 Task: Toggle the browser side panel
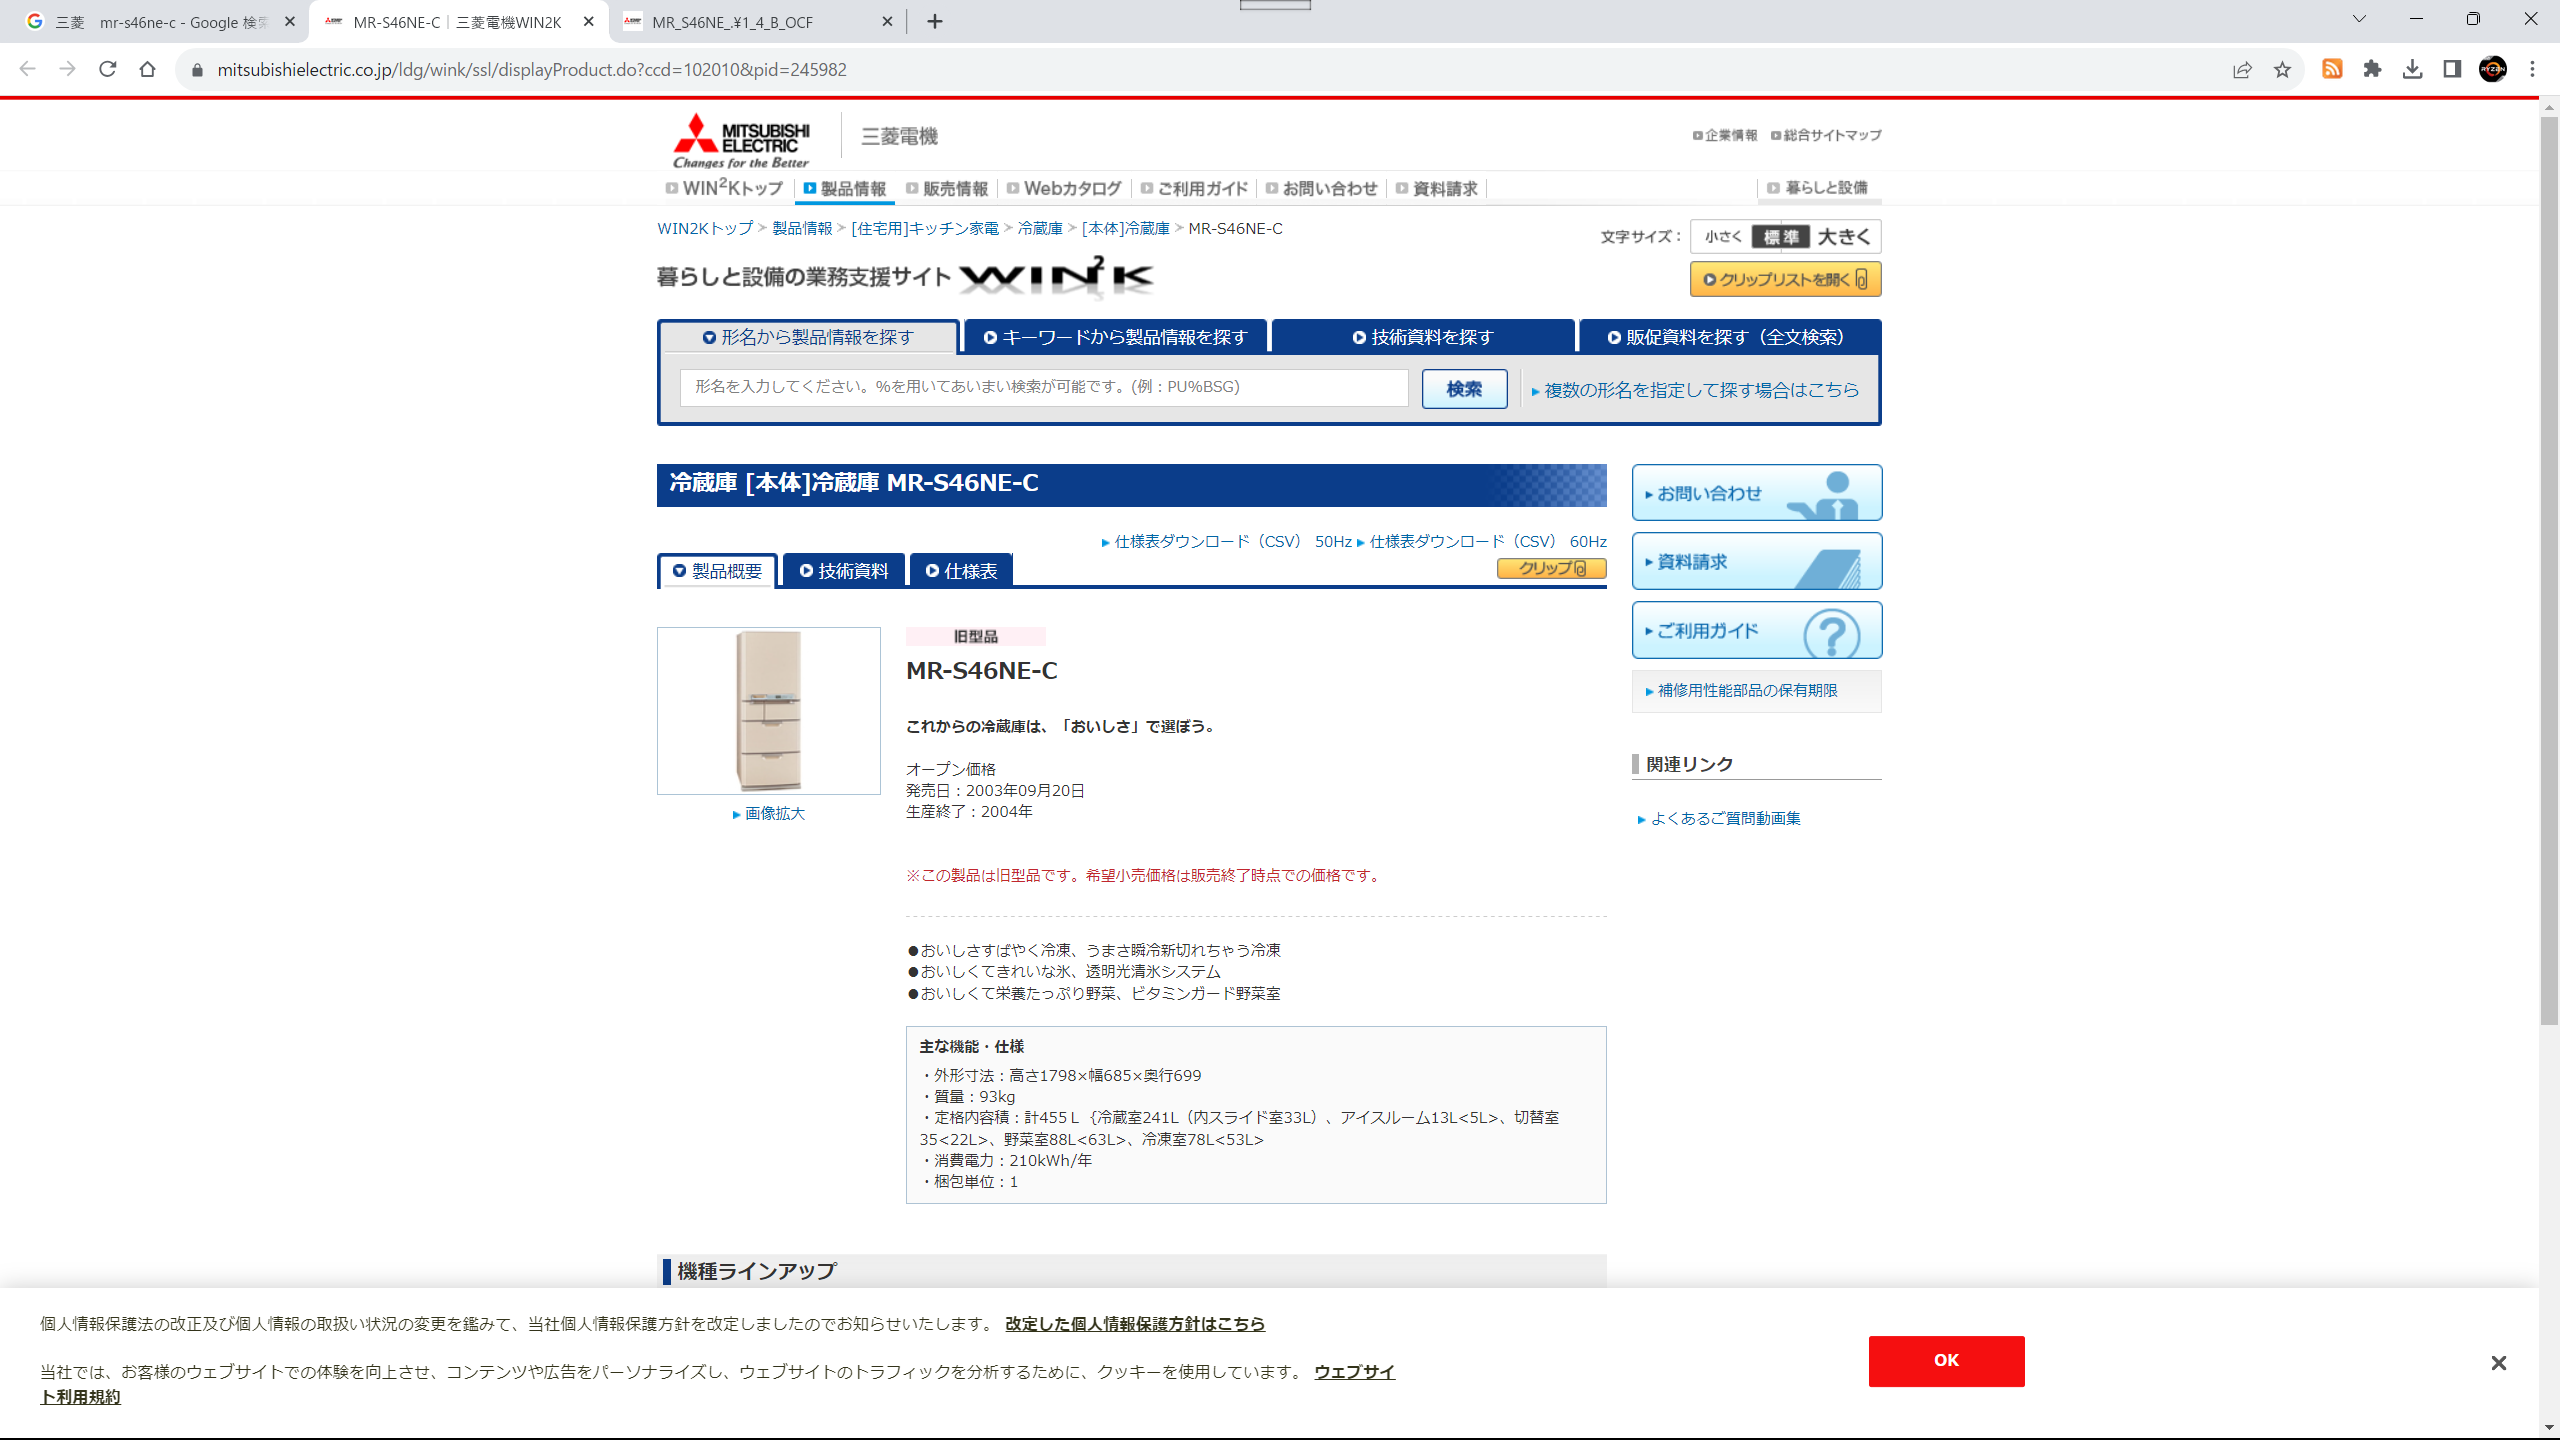coord(2452,69)
